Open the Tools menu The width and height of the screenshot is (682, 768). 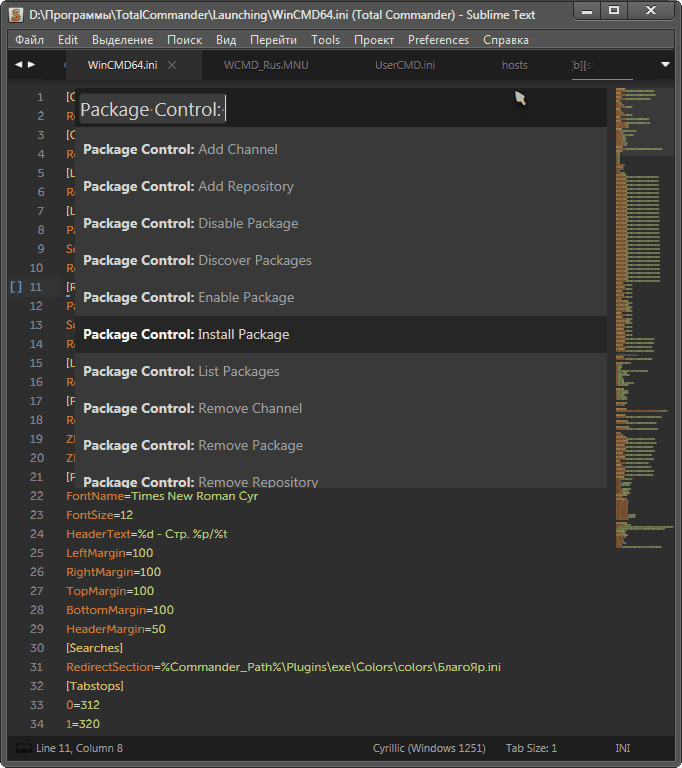(325, 40)
